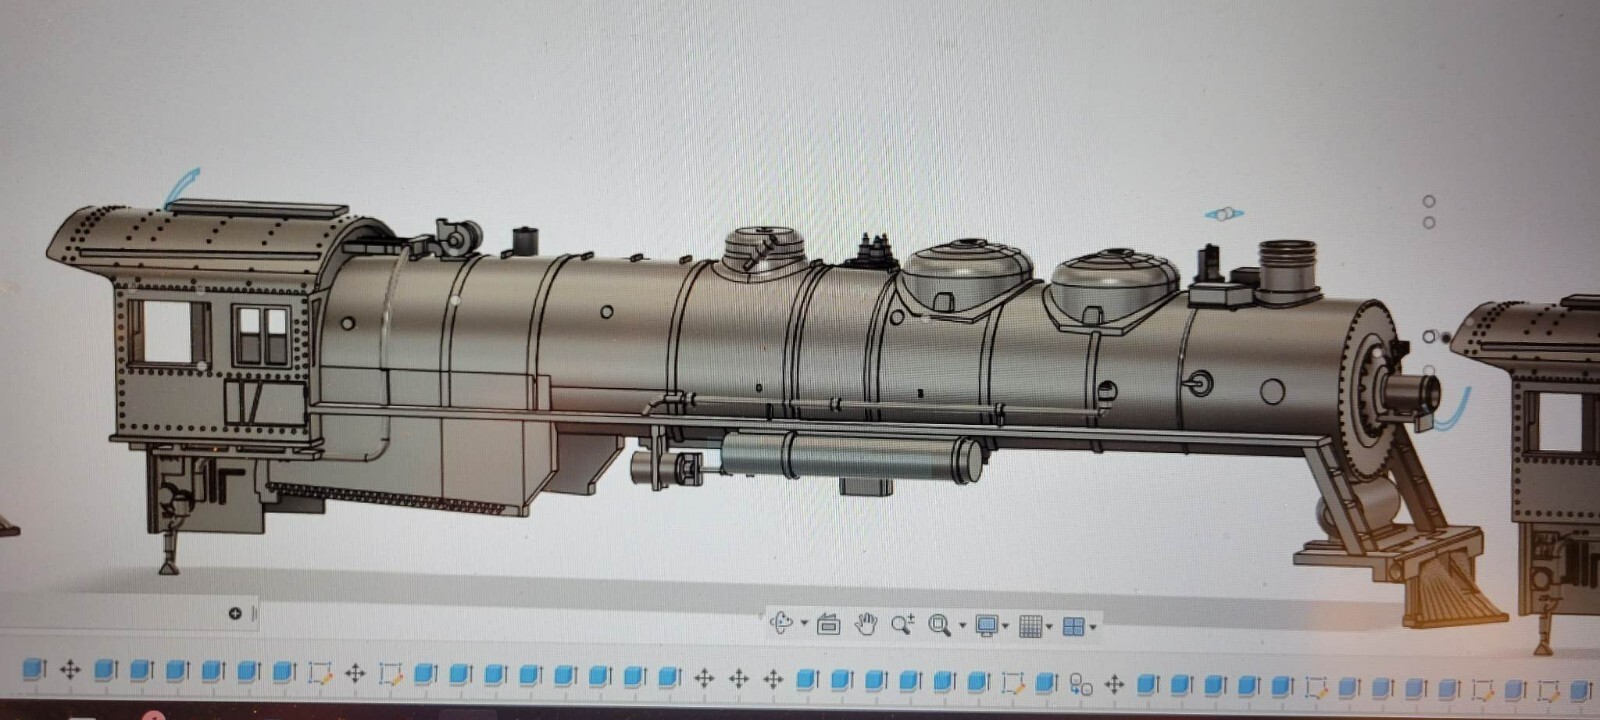The width and height of the screenshot is (1600, 720).
Task: Click the pattern/linked-circles feature icon in timeline
Action: pyautogui.click(x=1081, y=684)
